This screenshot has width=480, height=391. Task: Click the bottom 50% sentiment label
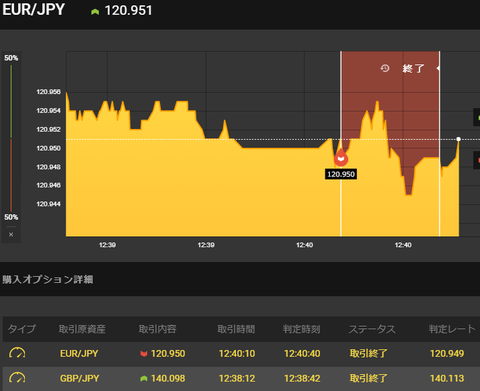[x=11, y=217]
